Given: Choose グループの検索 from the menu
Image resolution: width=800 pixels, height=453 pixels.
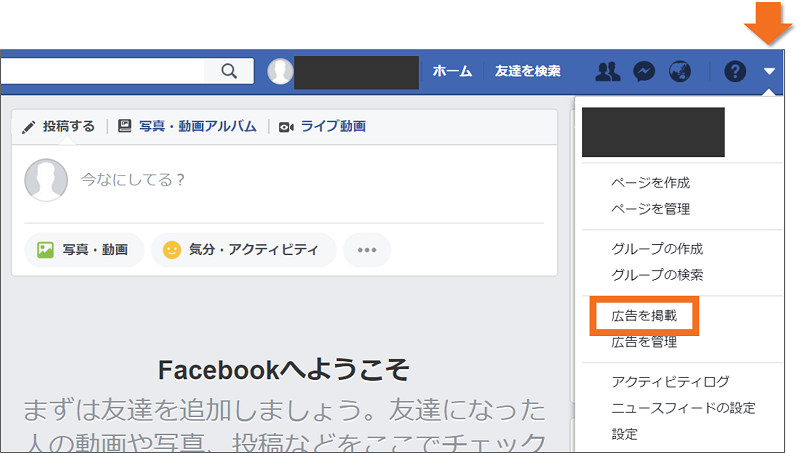Looking at the screenshot, I should click(x=657, y=275).
